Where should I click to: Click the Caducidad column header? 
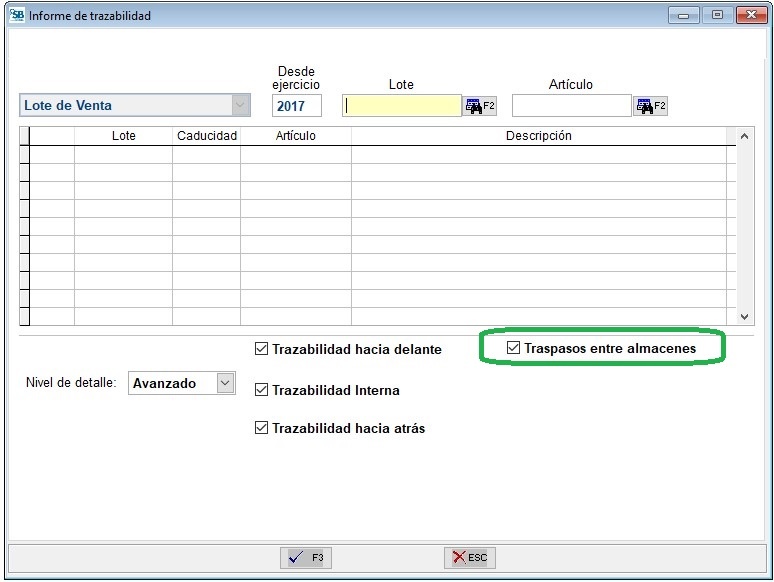206,136
